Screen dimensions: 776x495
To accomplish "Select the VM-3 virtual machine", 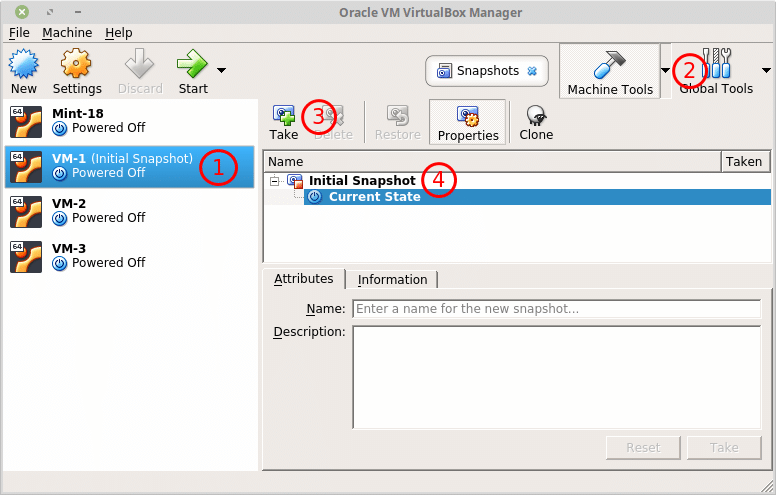I will [x=130, y=256].
